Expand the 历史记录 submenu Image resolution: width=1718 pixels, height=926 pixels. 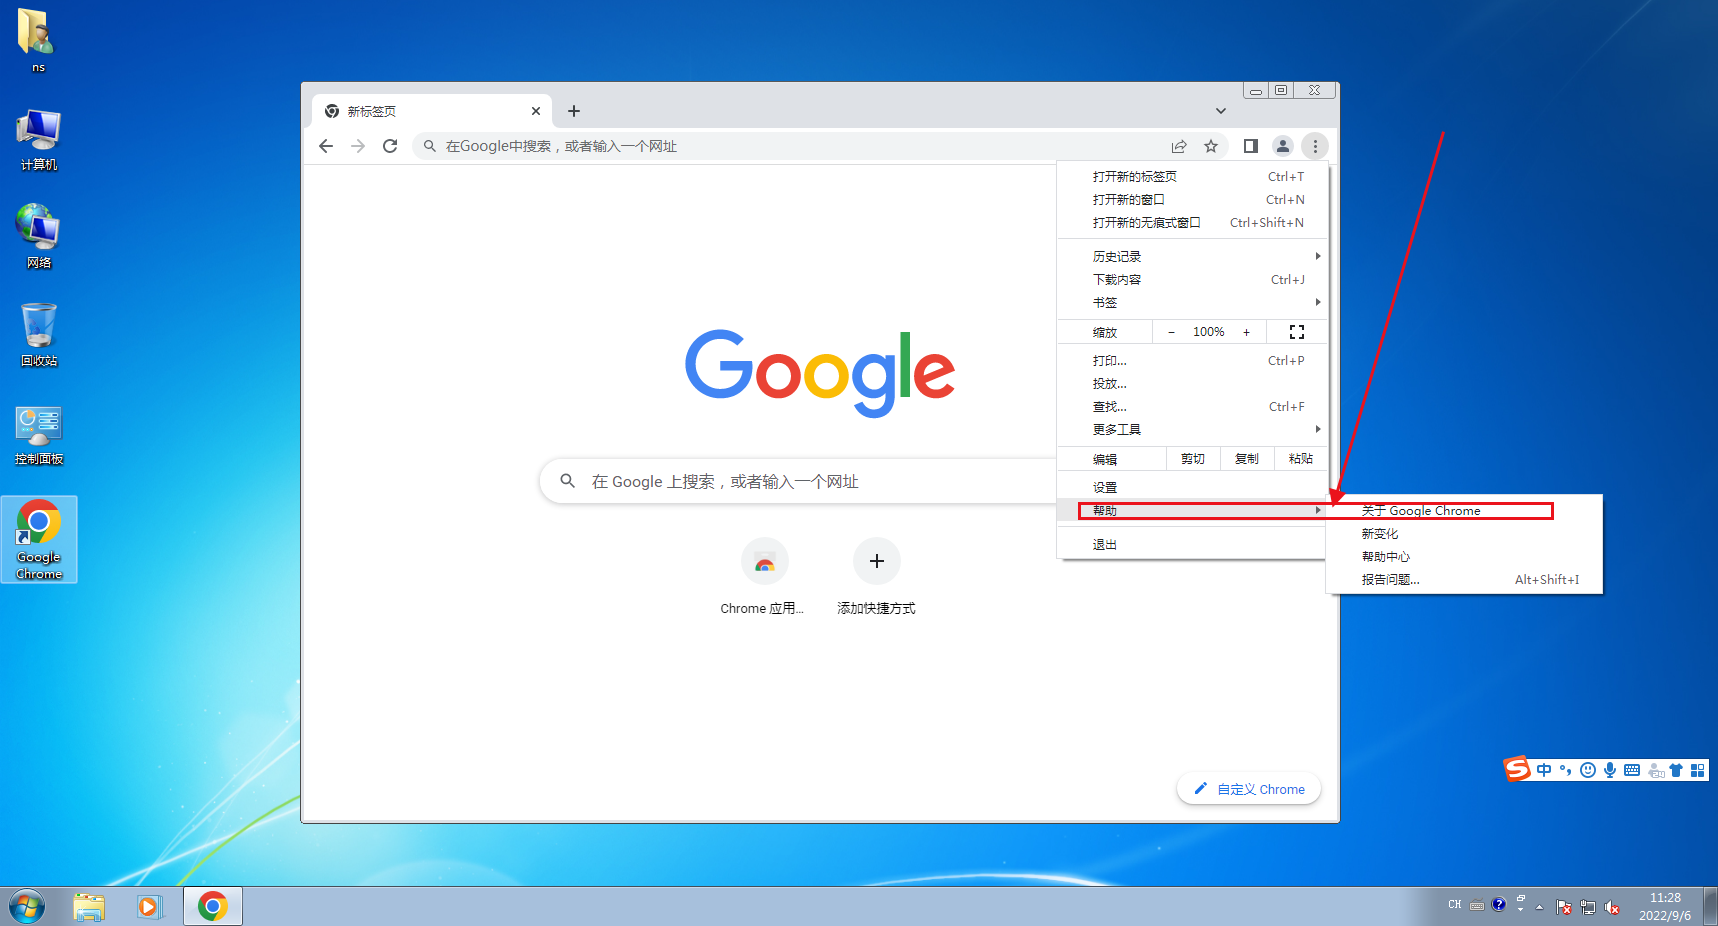click(1192, 257)
